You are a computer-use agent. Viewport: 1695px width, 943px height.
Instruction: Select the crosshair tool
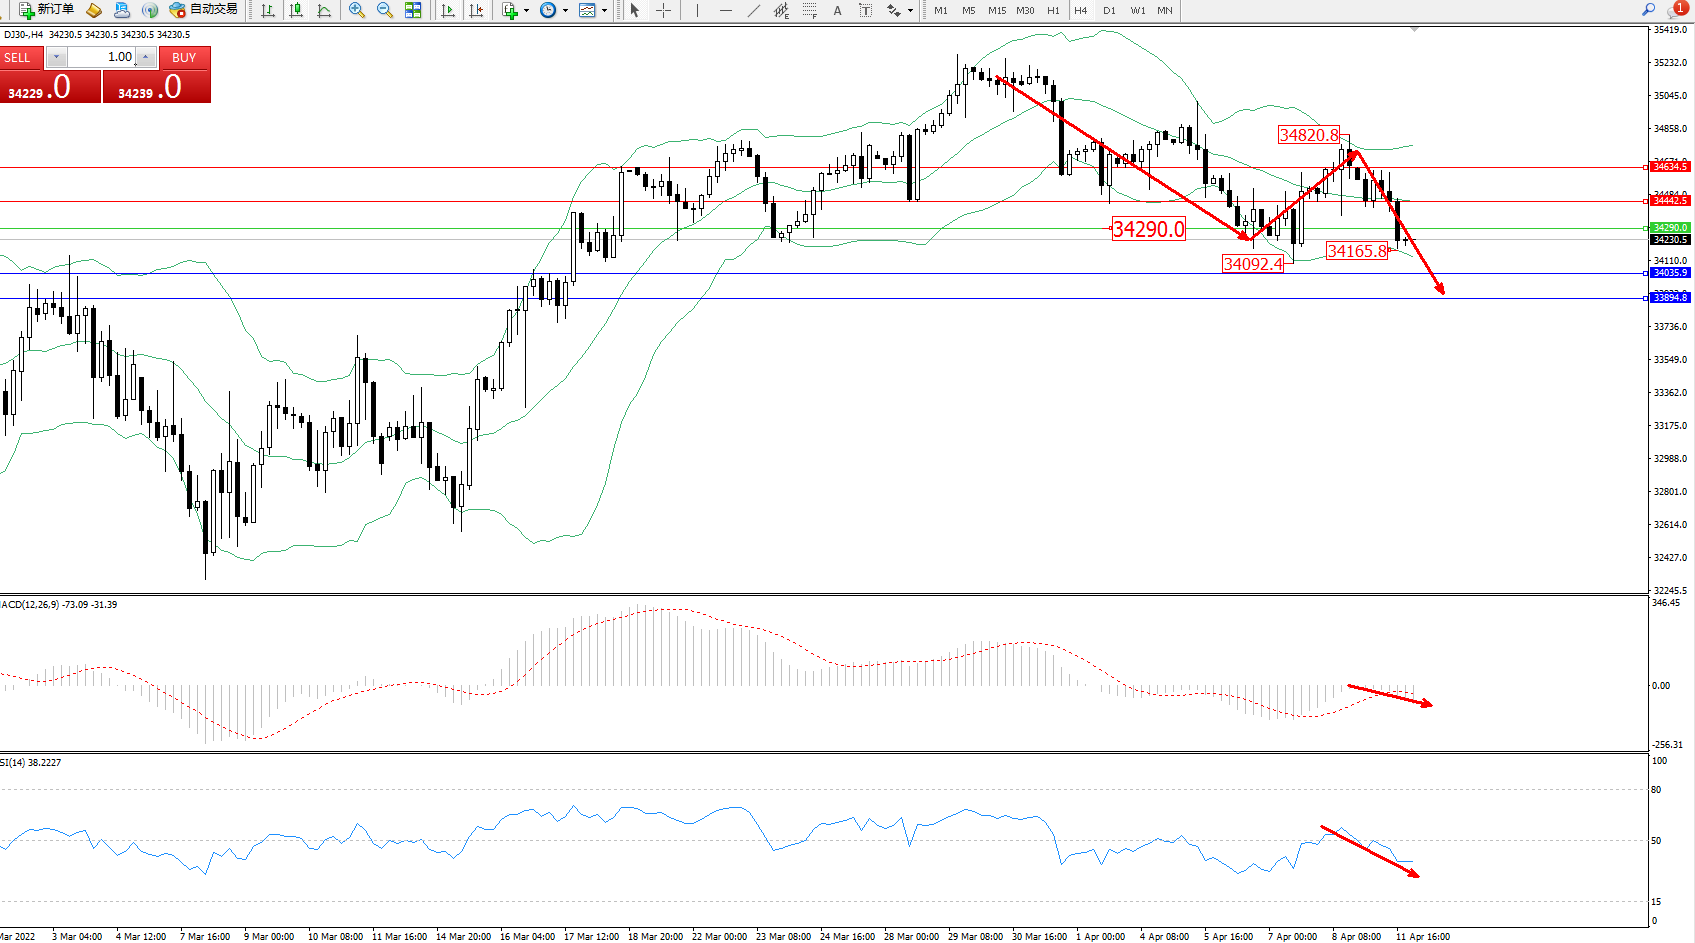[663, 10]
